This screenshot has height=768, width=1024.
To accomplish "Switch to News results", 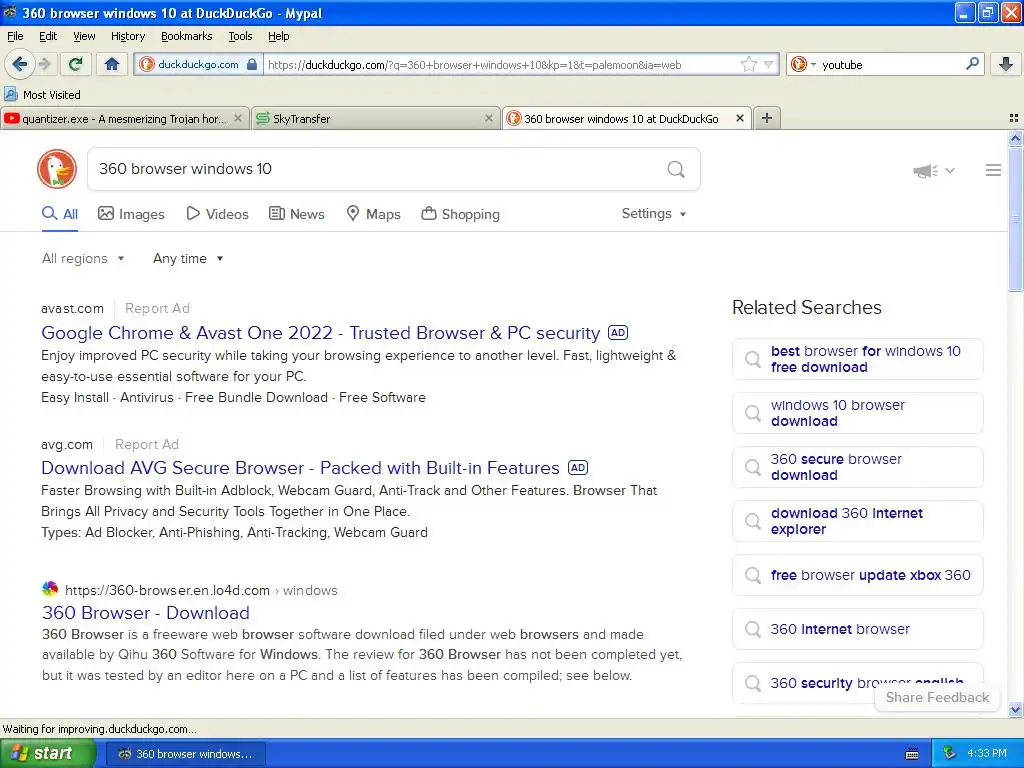I will pyautogui.click(x=297, y=214).
